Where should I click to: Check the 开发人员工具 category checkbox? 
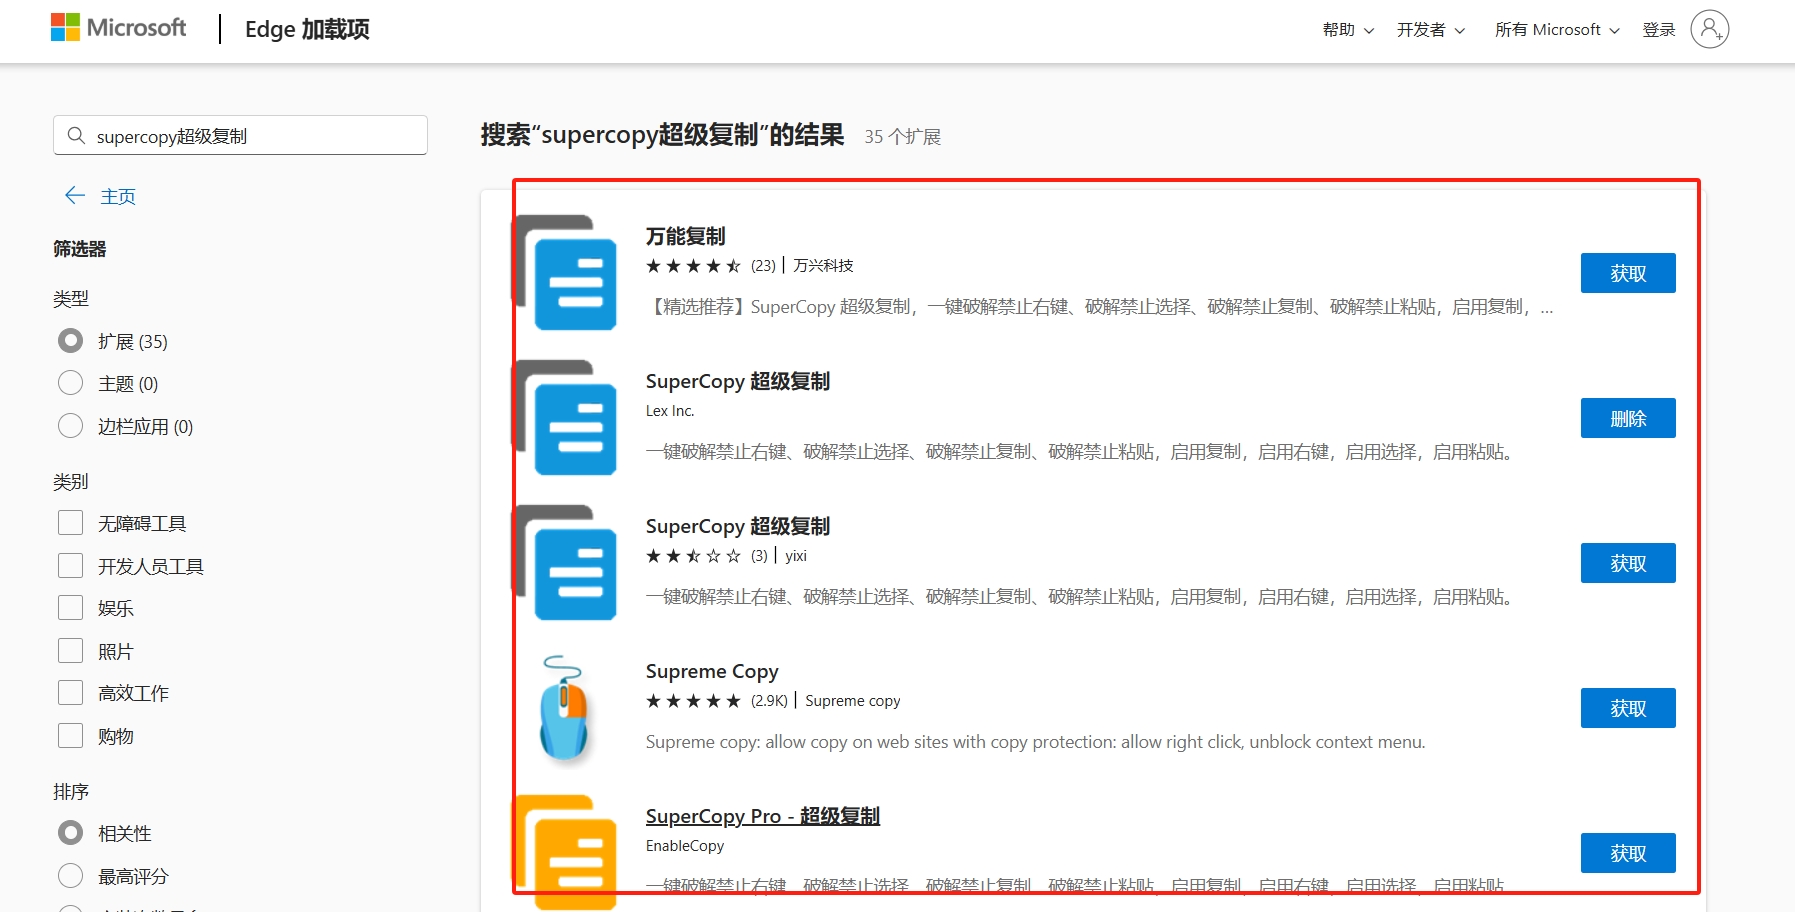coord(71,566)
